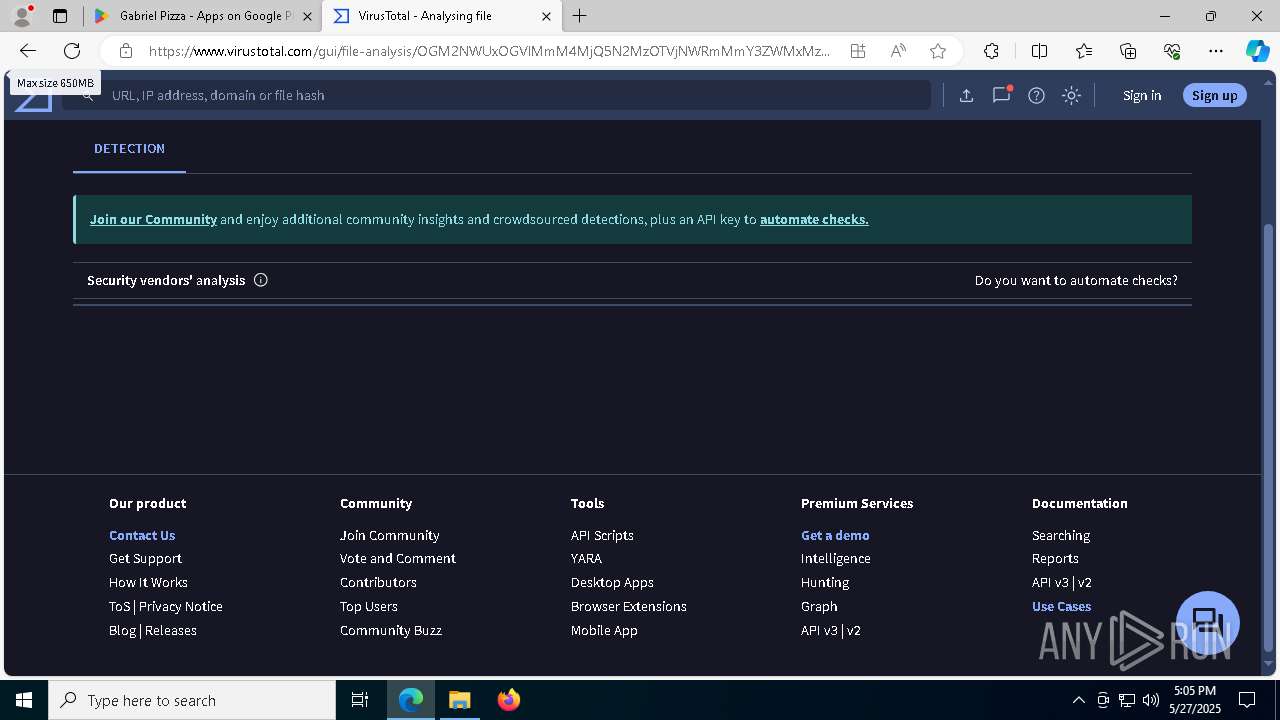Image resolution: width=1280 pixels, height=720 pixels.
Task: Open the API Scripts link
Action: [x=602, y=535]
